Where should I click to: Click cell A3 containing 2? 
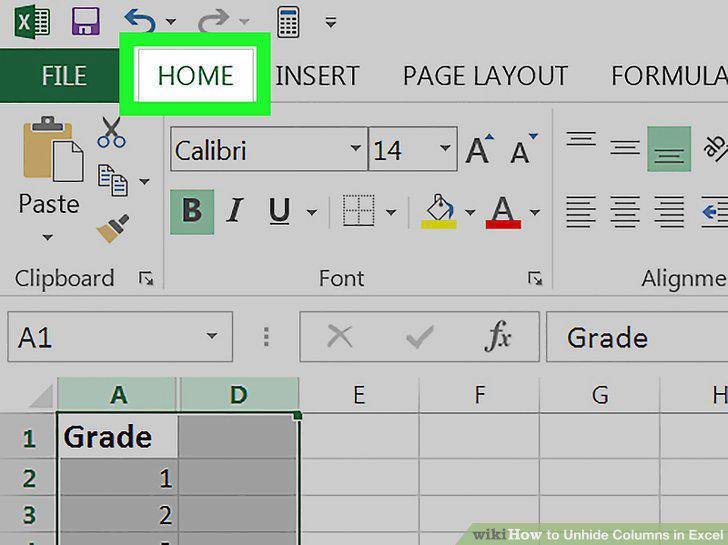coord(117,514)
